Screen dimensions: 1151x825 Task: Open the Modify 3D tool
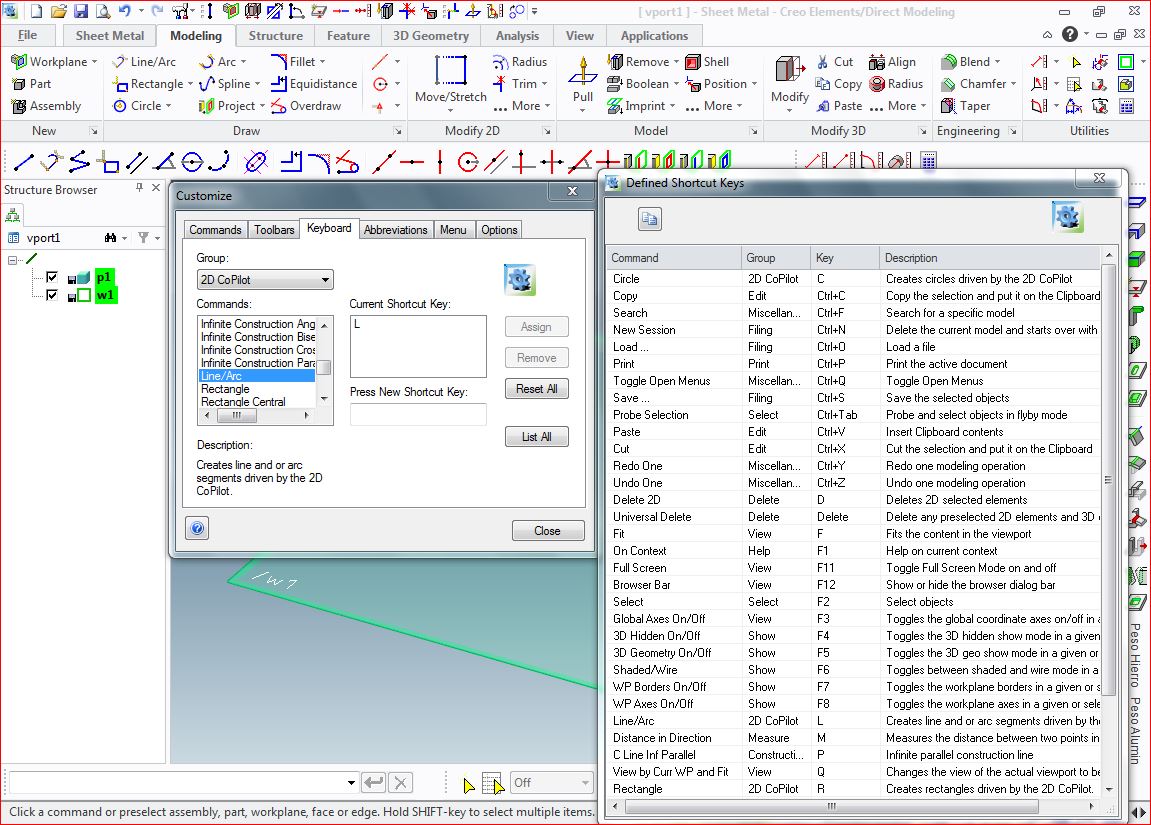790,79
